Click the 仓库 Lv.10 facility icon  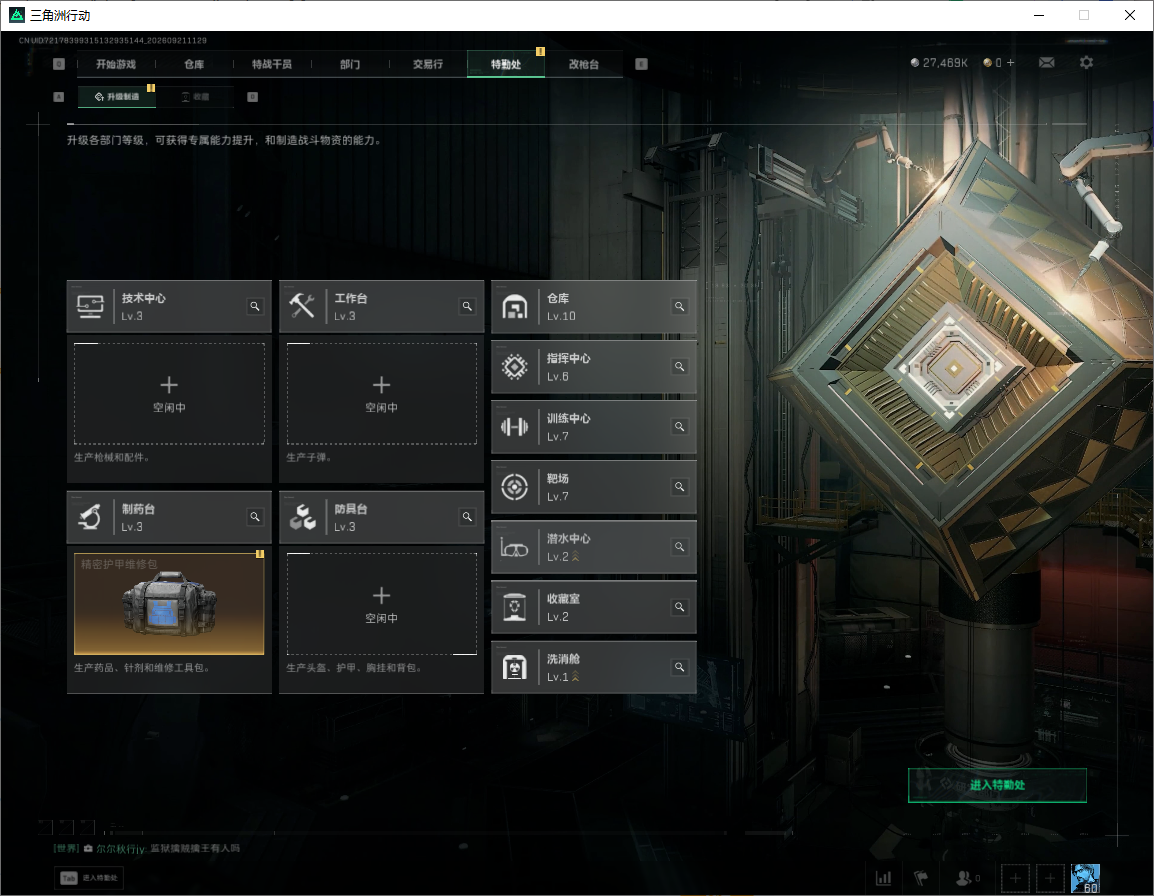(514, 306)
